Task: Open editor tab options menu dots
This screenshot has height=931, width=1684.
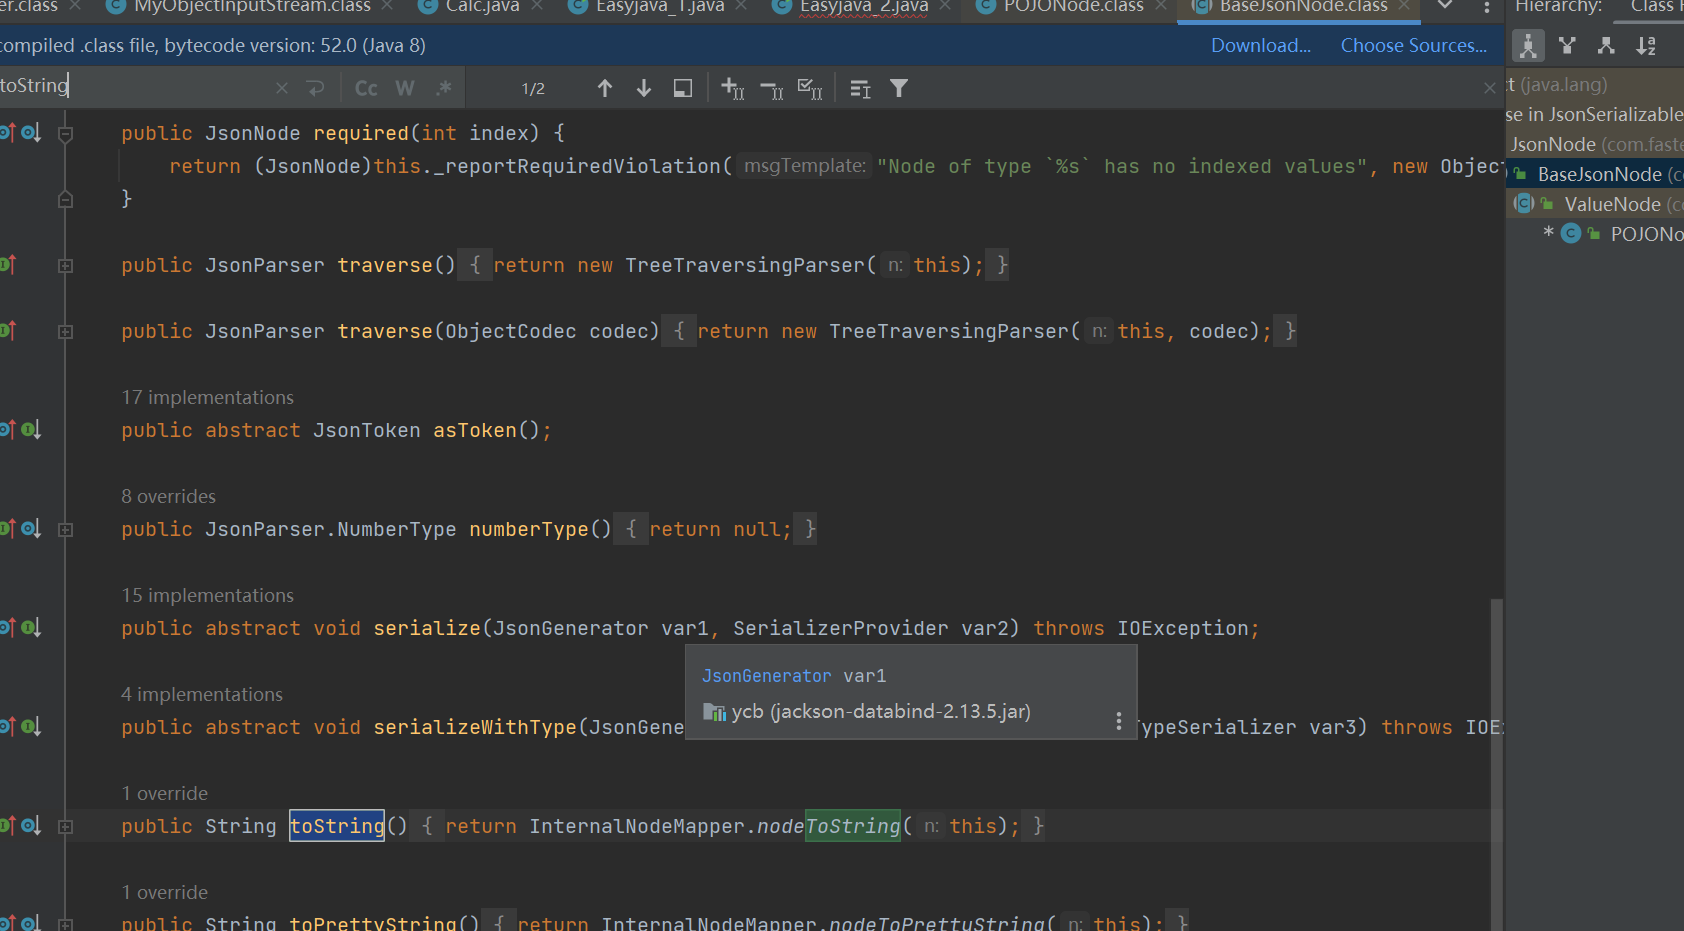Action: pyautogui.click(x=1487, y=8)
